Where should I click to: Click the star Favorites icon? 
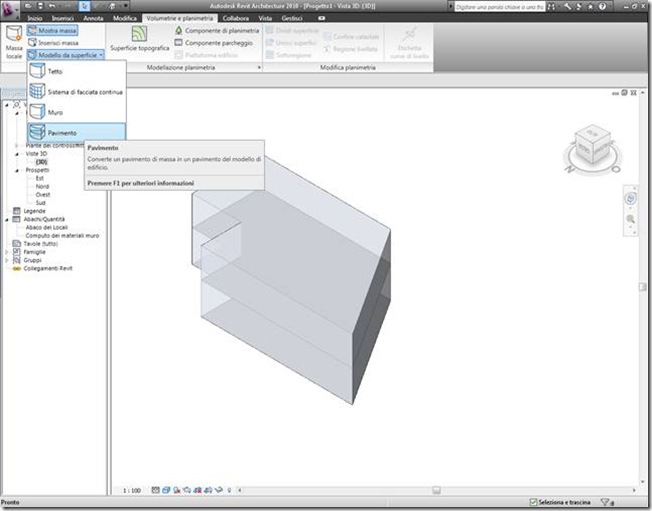tap(590, 7)
